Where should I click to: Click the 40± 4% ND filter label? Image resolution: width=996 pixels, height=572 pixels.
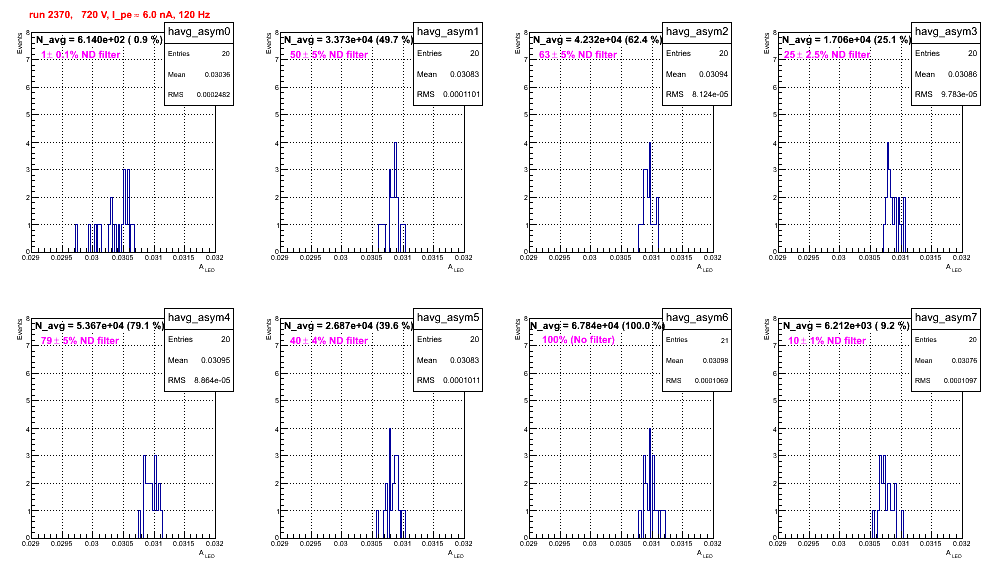(329, 341)
